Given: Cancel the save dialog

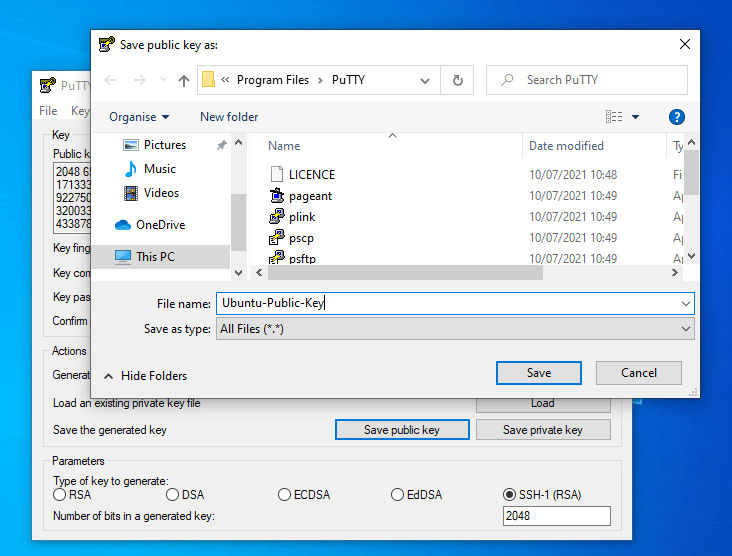Looking at the screenshot, I should [639, 373].
